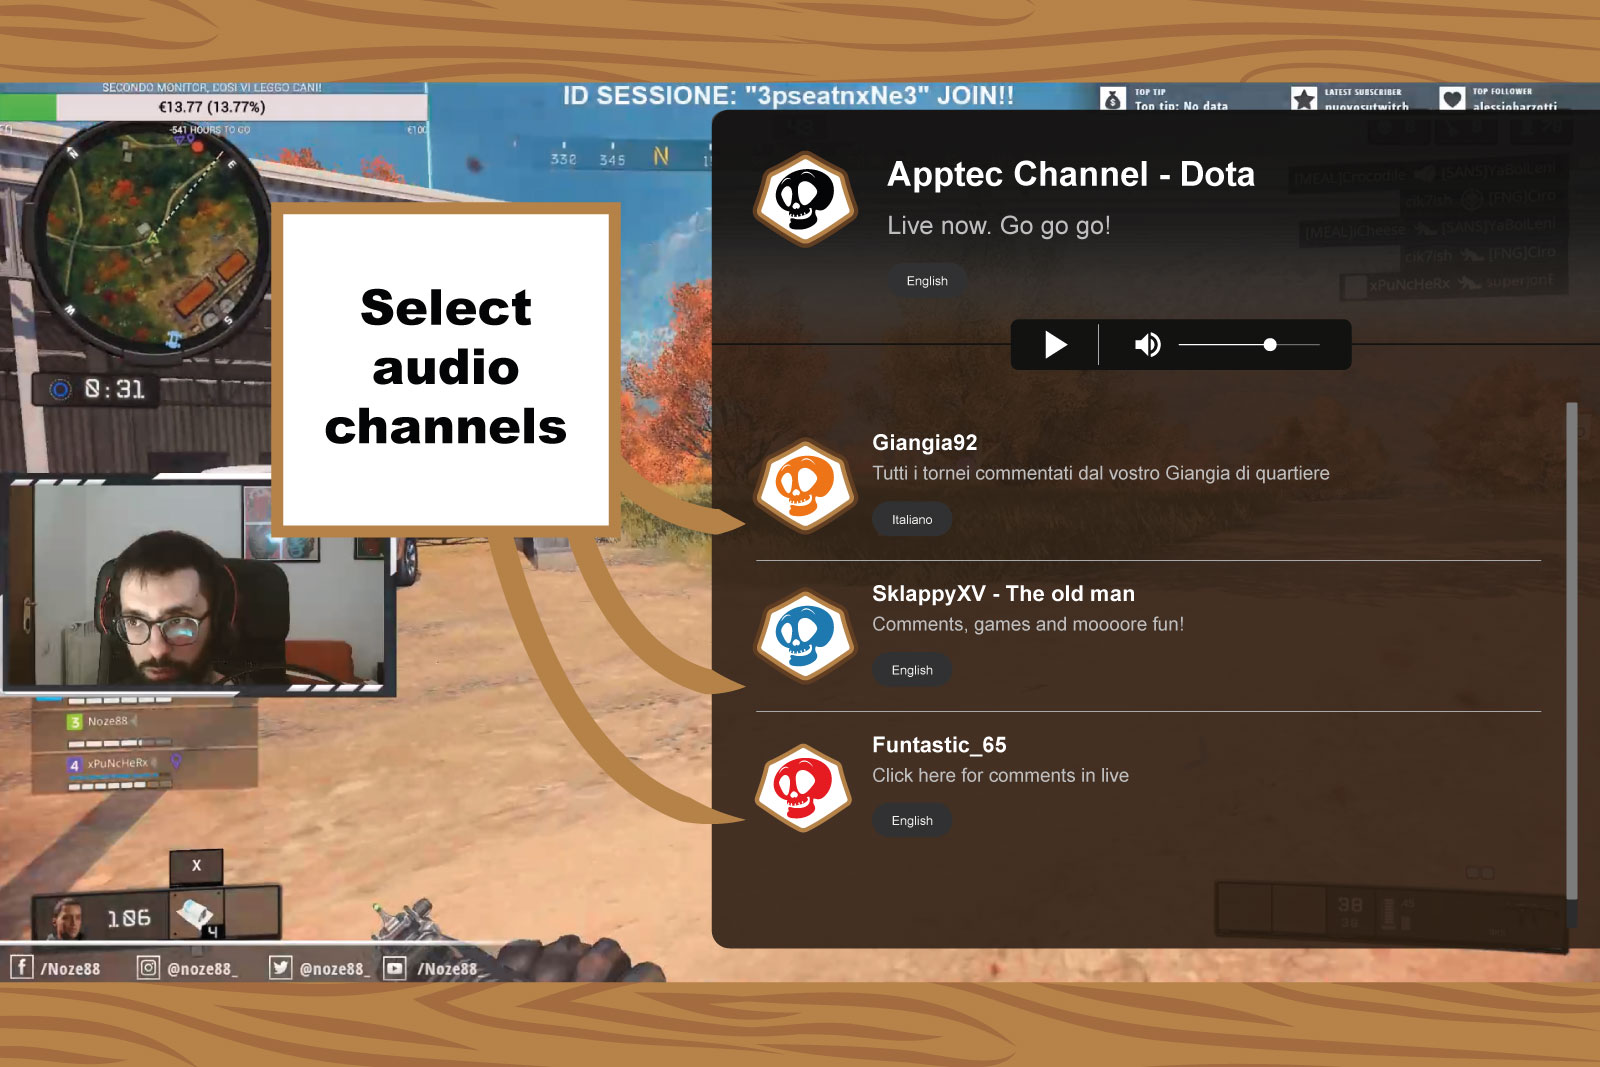The image size is (1600, 1067).
Task: Play the Apptec channel audio
Action: click(1056, 345)
